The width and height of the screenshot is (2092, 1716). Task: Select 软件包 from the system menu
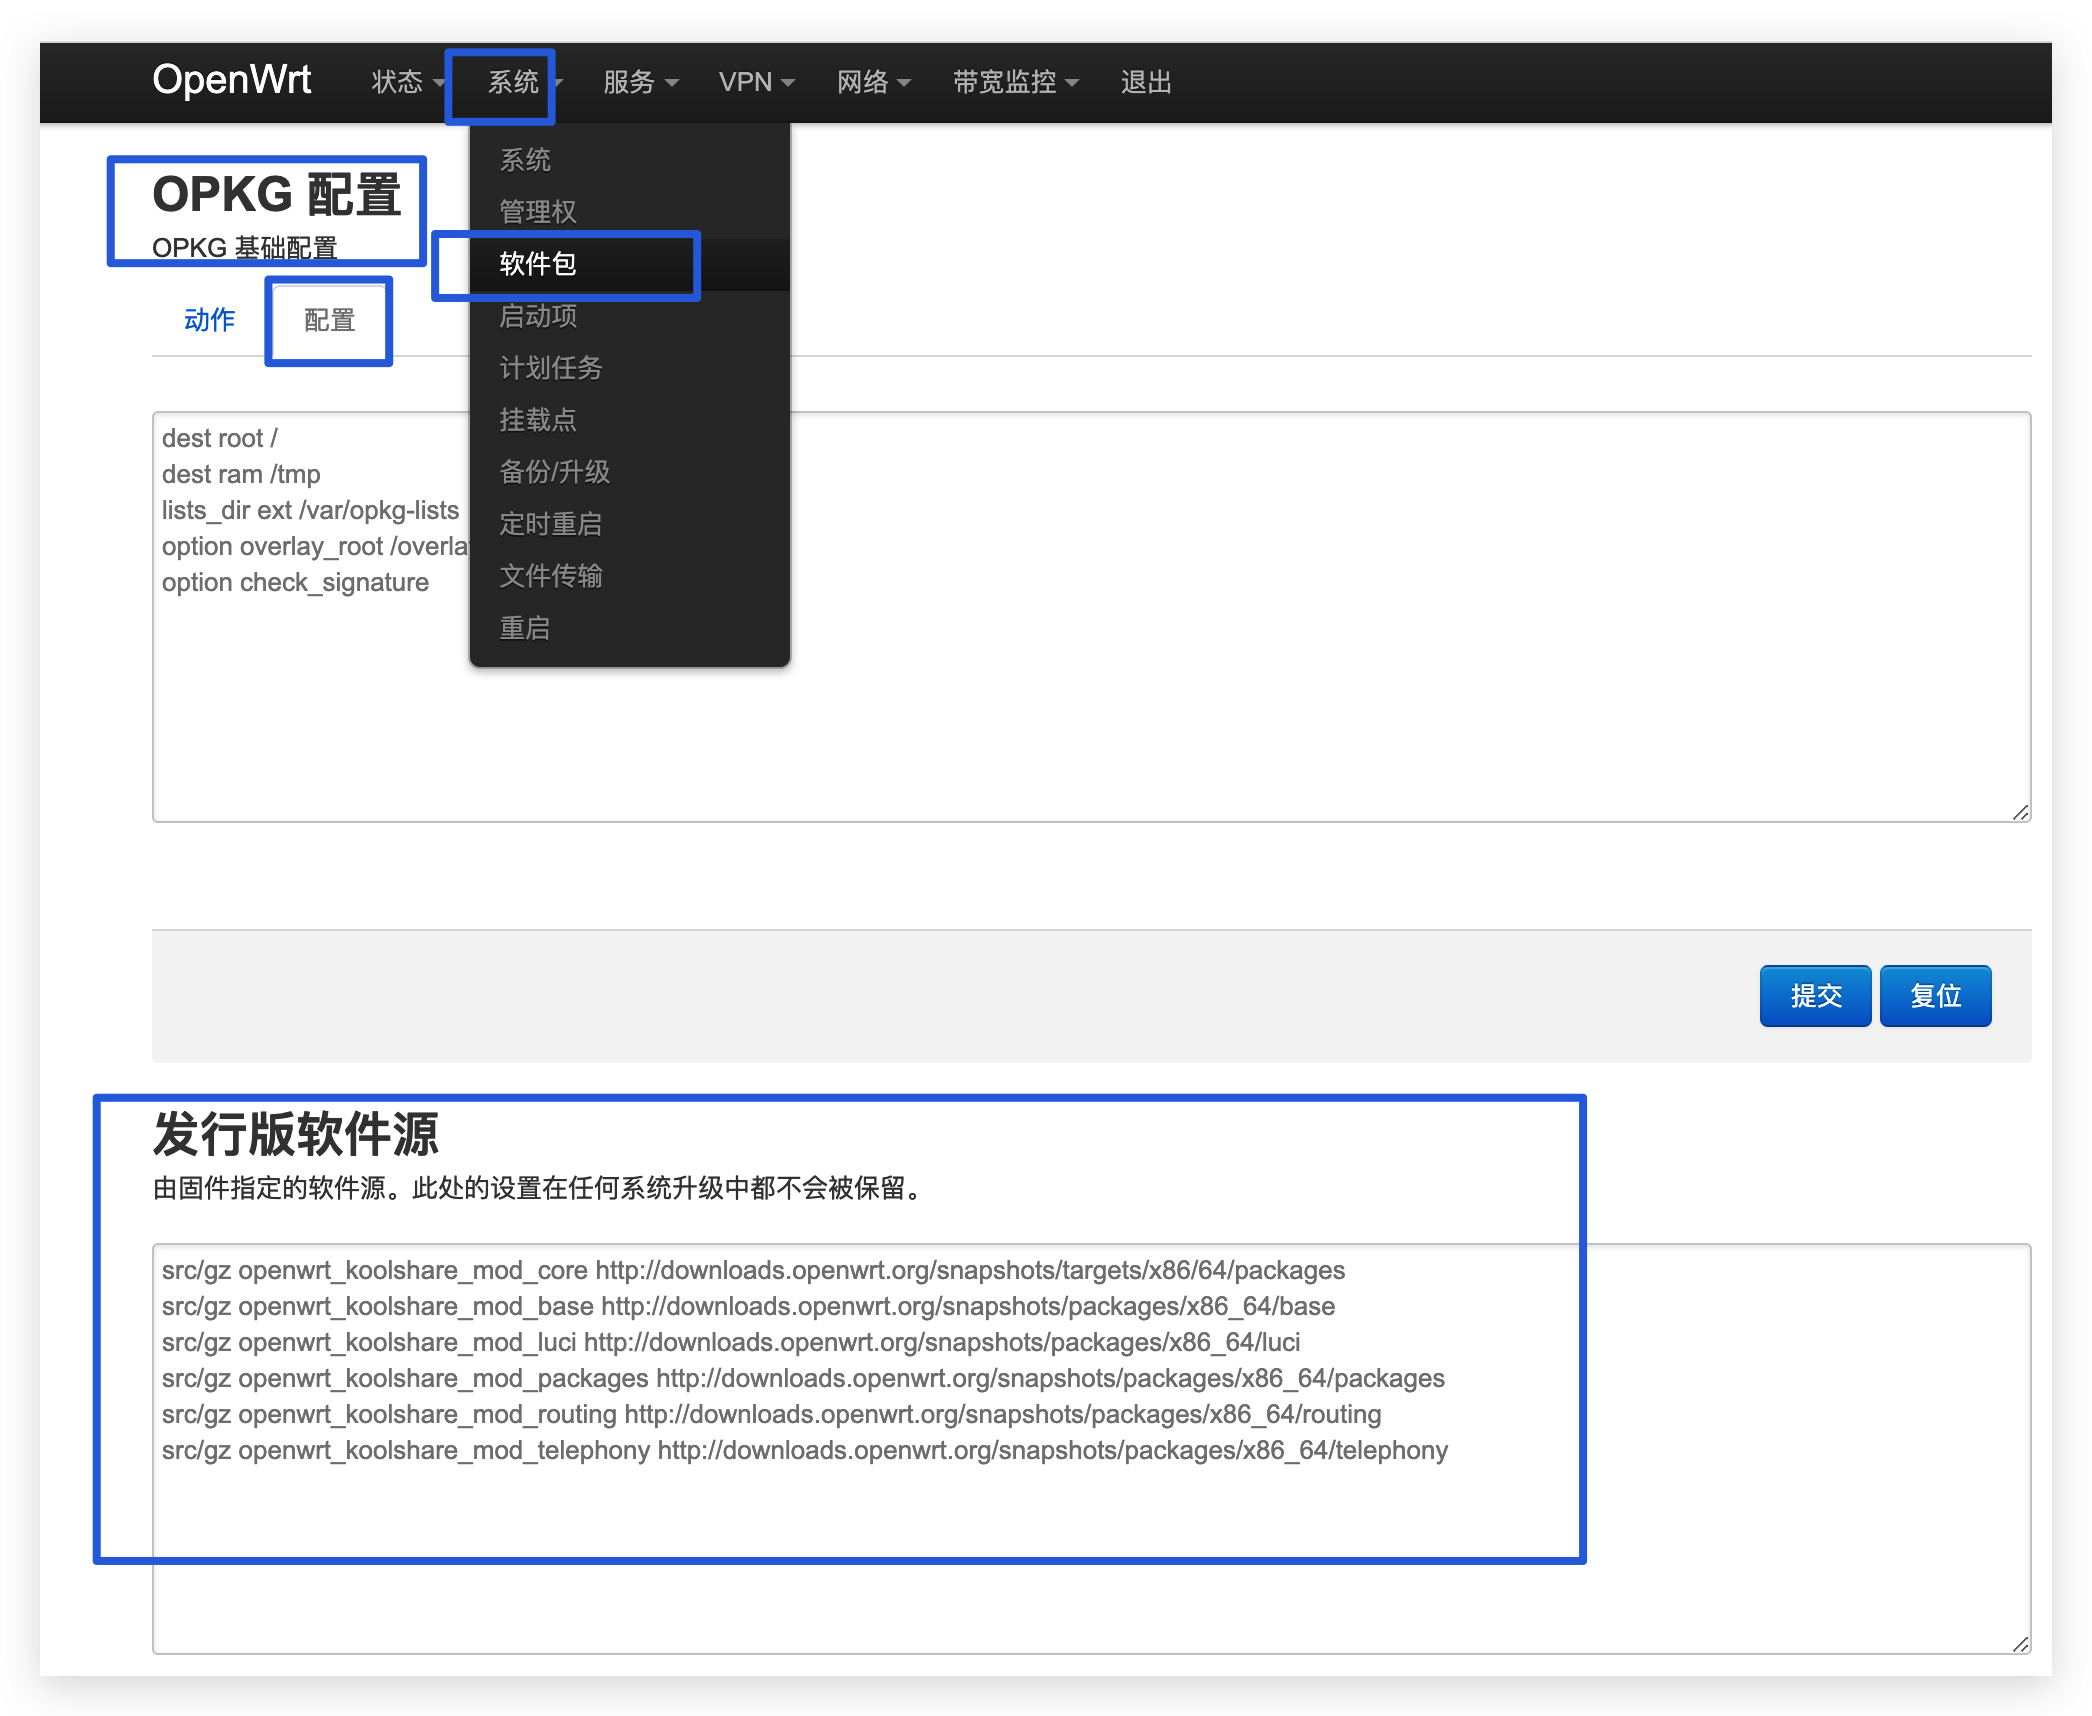(538, 264)
